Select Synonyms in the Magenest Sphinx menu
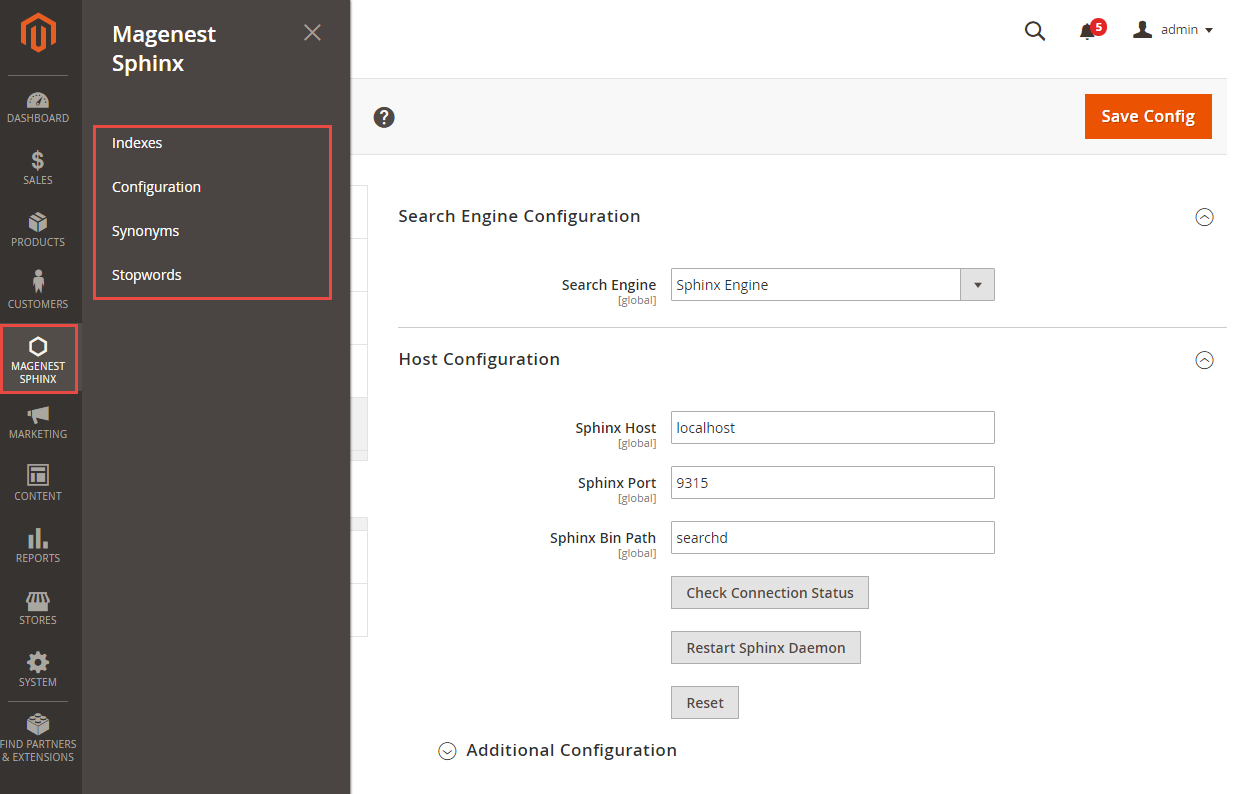 pyautogui.click(x=145, y=230)
